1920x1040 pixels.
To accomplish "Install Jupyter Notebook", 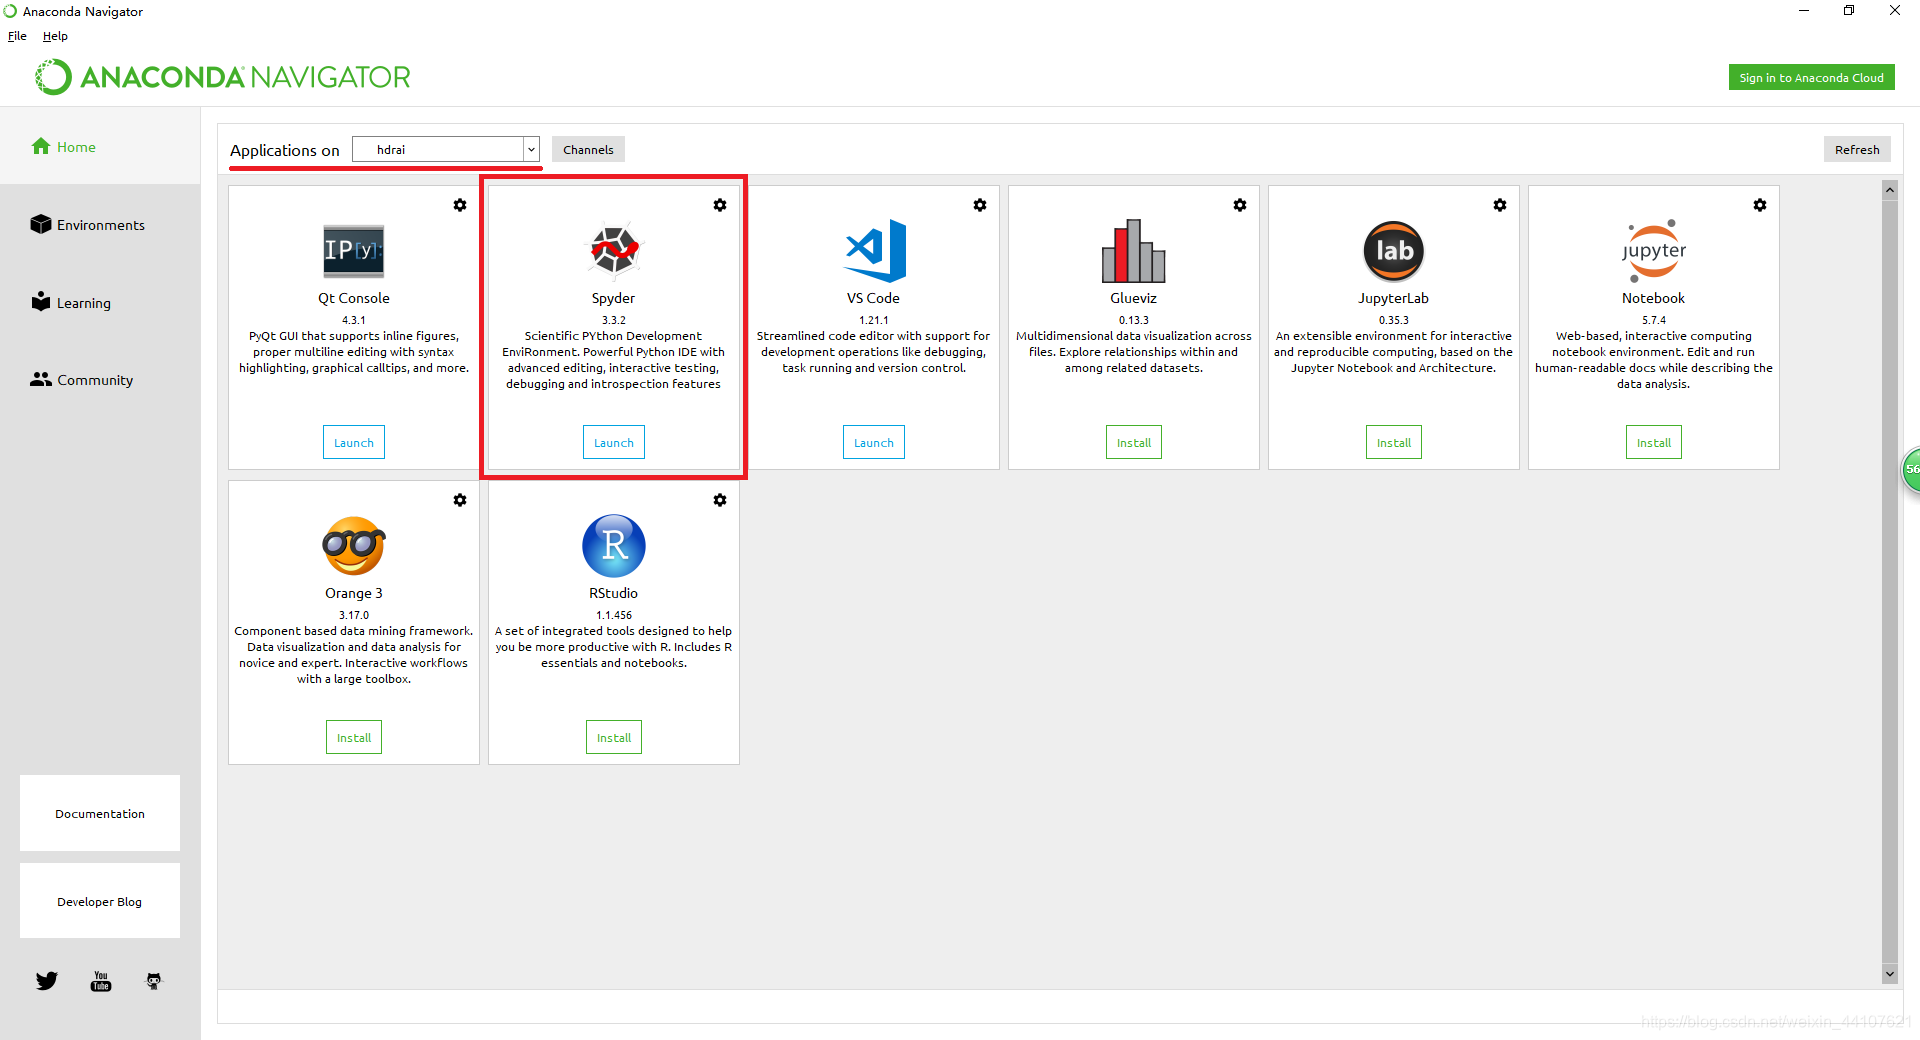I will pyautogui.click(x=1654, y=443).
